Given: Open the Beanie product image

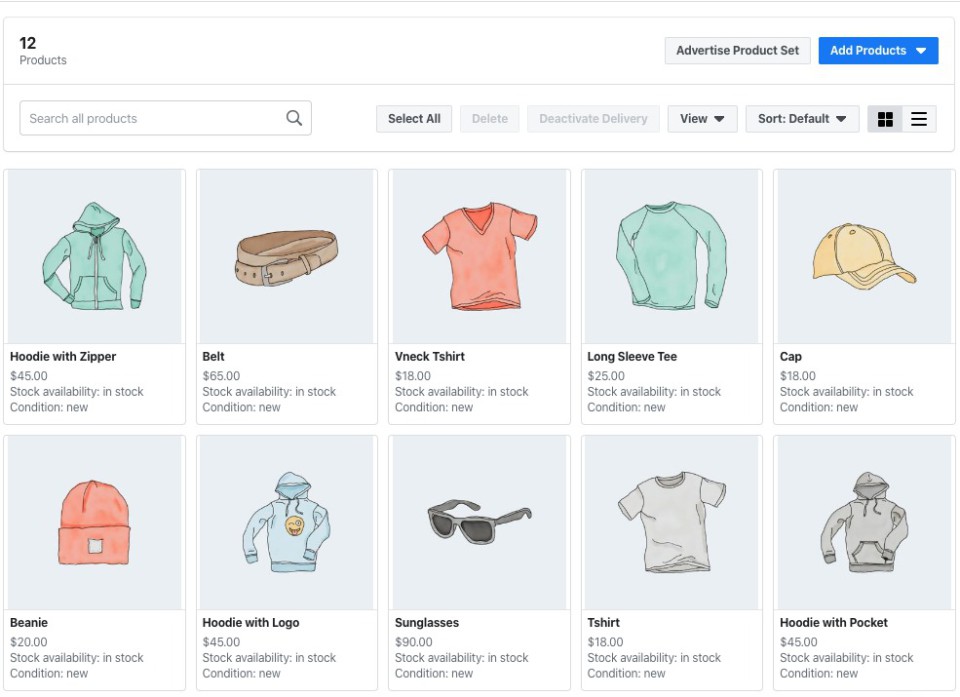Looking at the screenshot, I should (95, 522).
